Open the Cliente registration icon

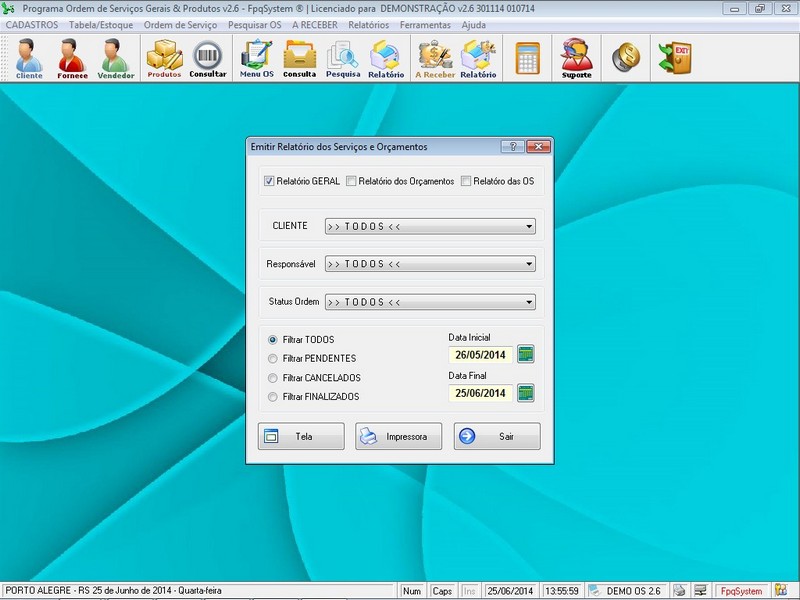(x=29, y=58)
